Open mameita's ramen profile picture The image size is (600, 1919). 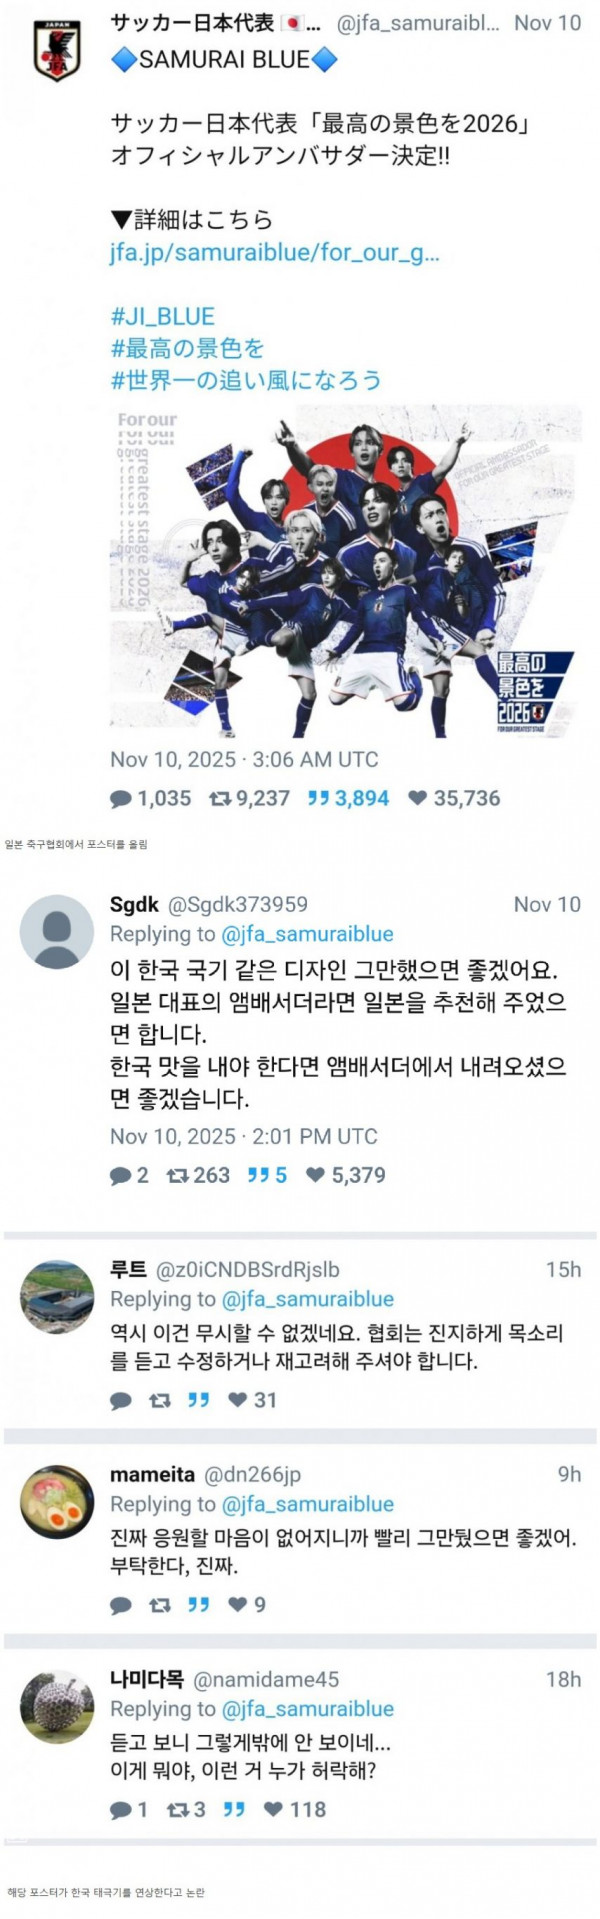pos(57,1502)
